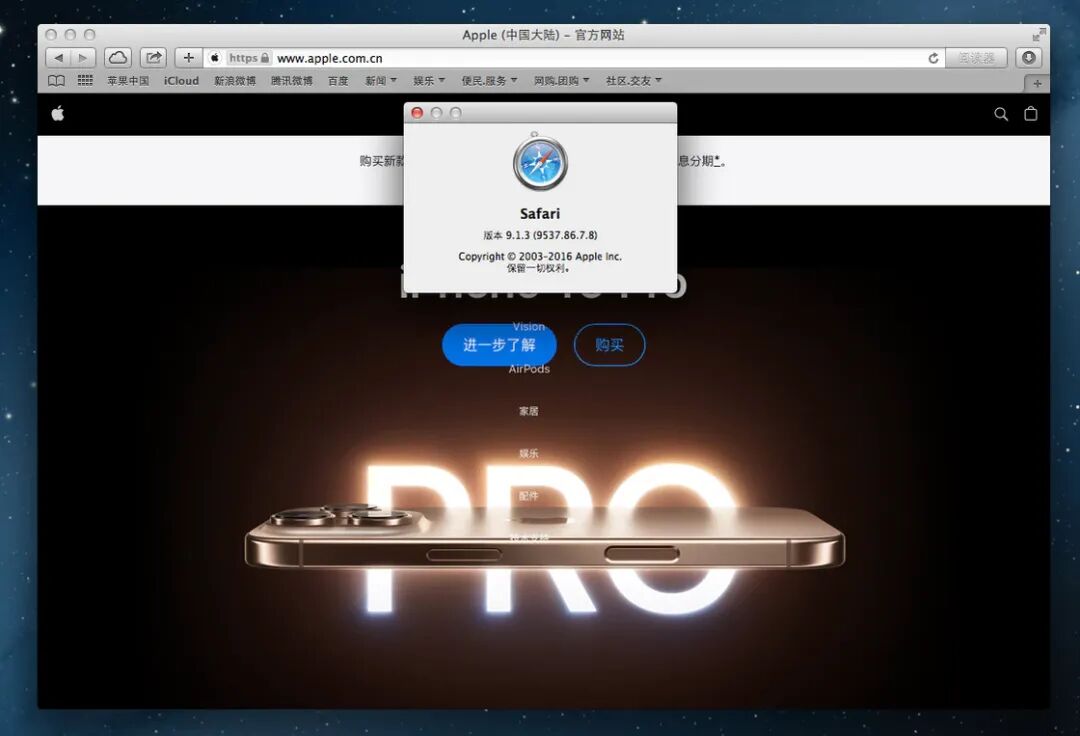1080x736 pixels.
Task: Click the Safari compass icon in About window
Action: point(540,162)
